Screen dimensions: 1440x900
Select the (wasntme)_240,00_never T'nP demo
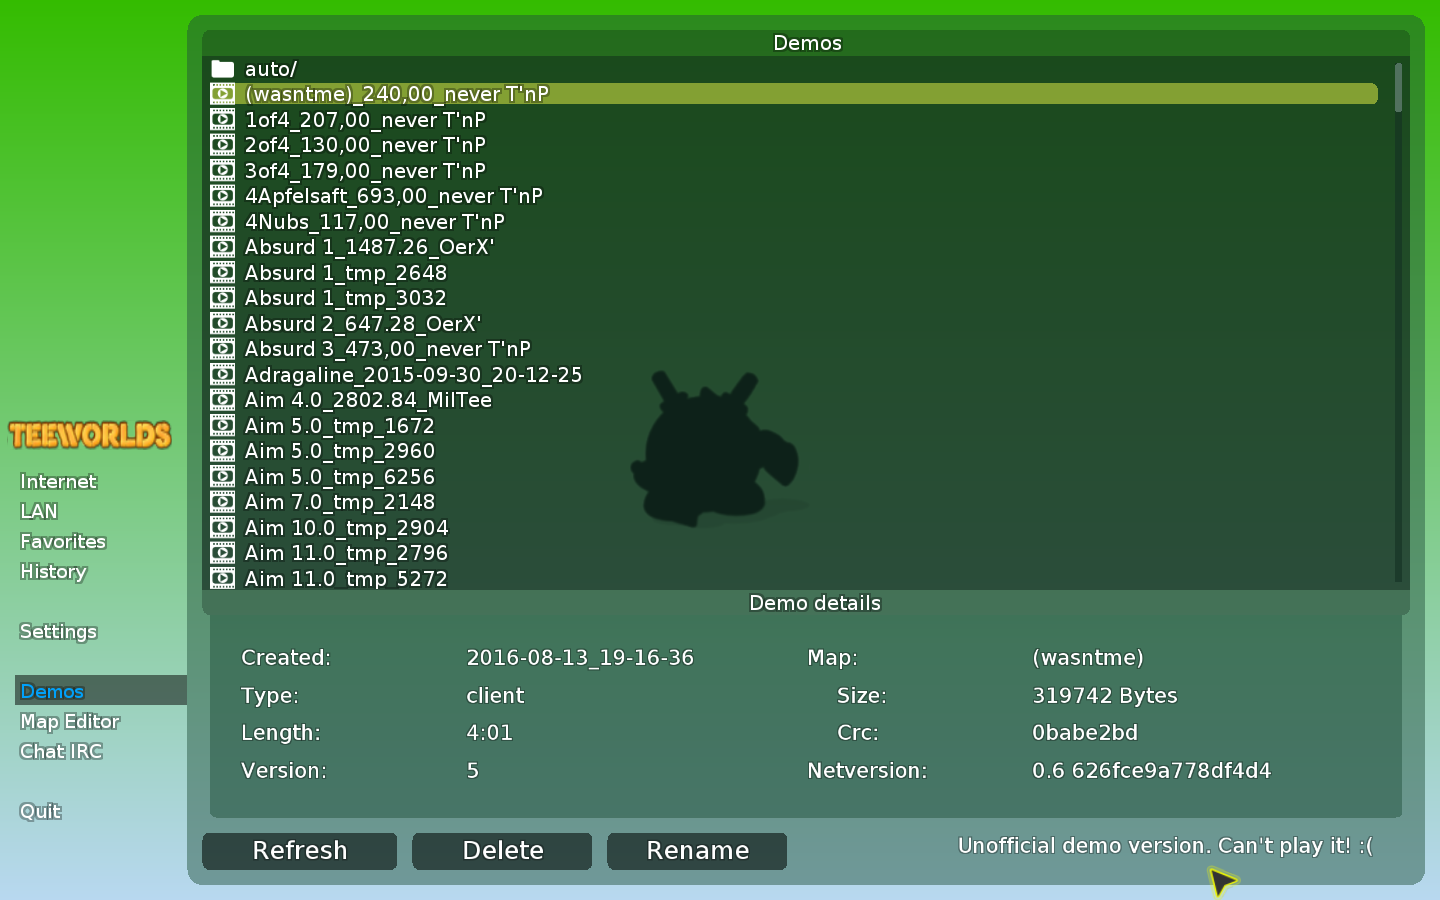pos(396,93)
